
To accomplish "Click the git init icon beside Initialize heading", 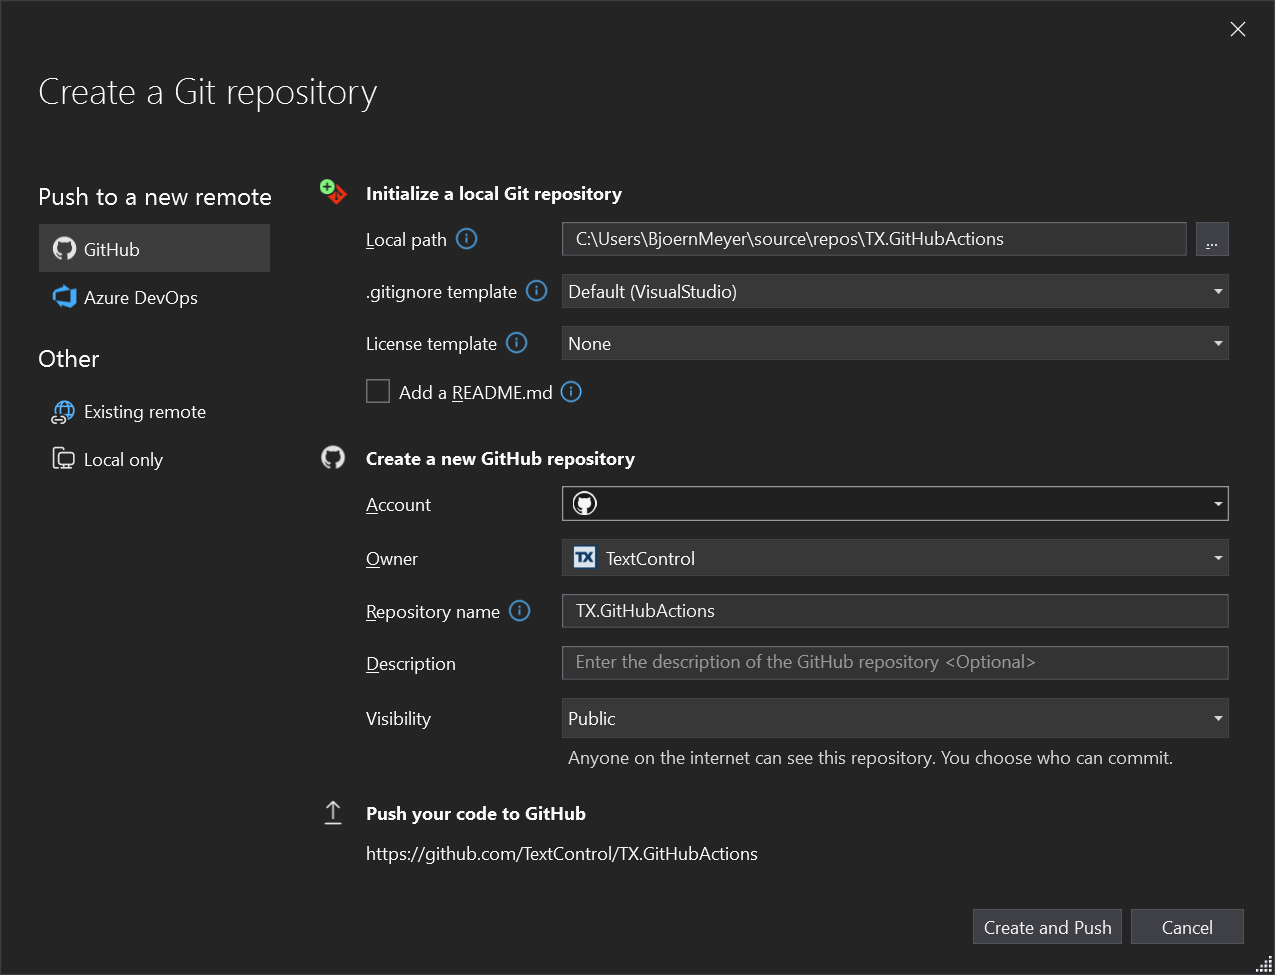I will [333, 190].
